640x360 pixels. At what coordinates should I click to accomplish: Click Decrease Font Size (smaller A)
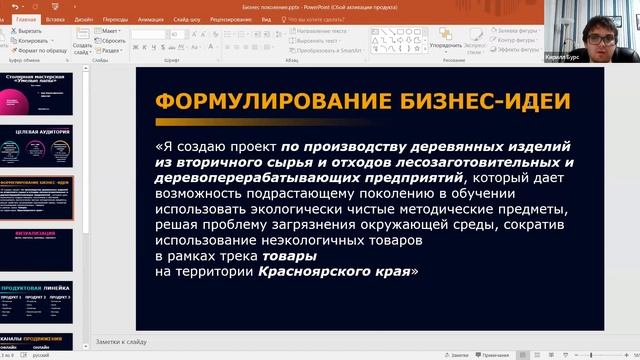tap(204, 35)
